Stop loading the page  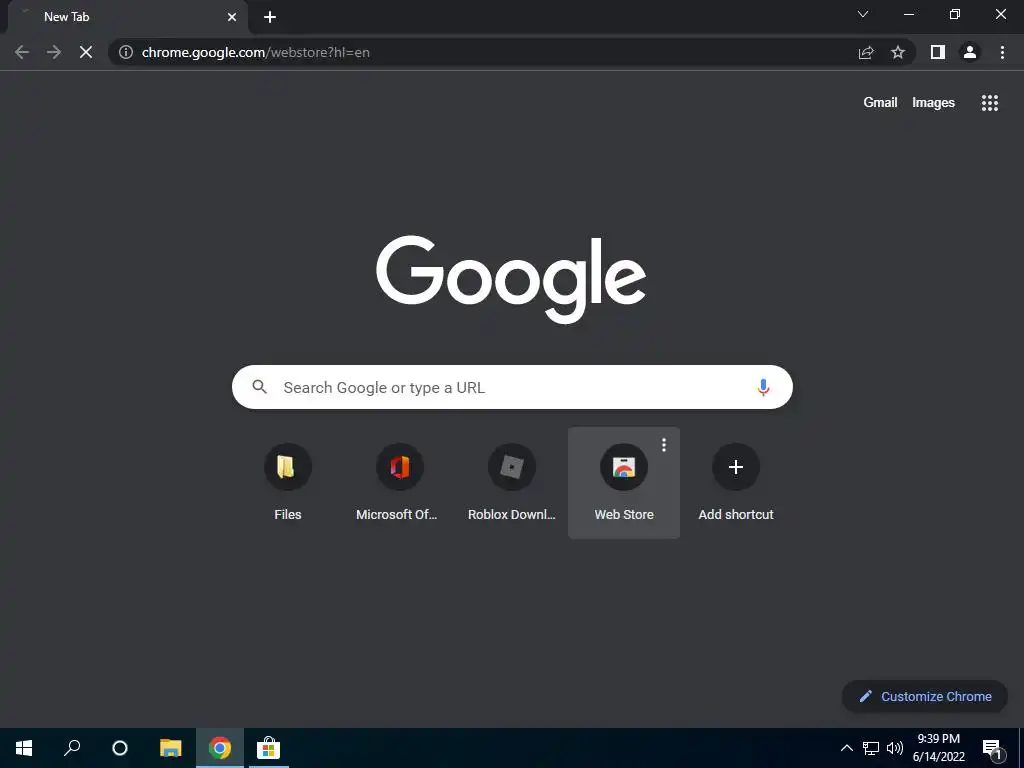point(86,52)
